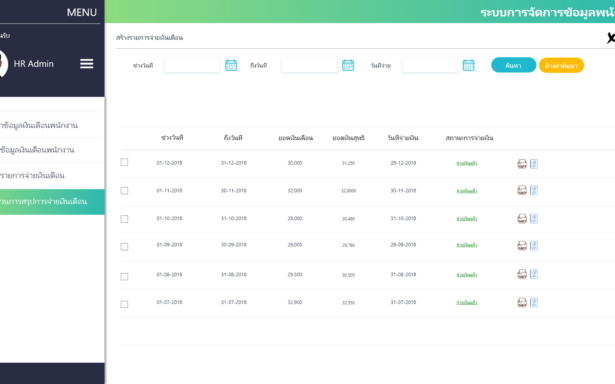The height and width of the screenshot is (384, 615).
Task: Click the ช่วงวันที่ table column header
Action: (x=172, y=138)
